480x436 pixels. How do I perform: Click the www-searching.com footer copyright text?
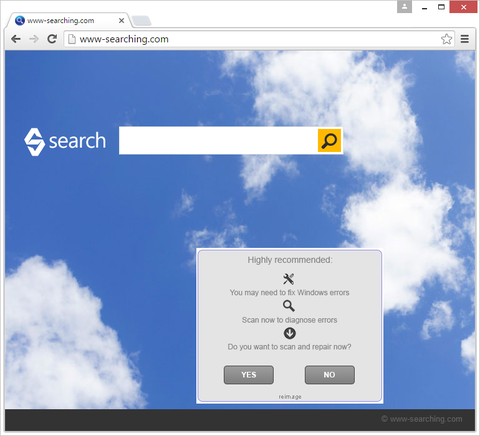[x=422, y=419]
